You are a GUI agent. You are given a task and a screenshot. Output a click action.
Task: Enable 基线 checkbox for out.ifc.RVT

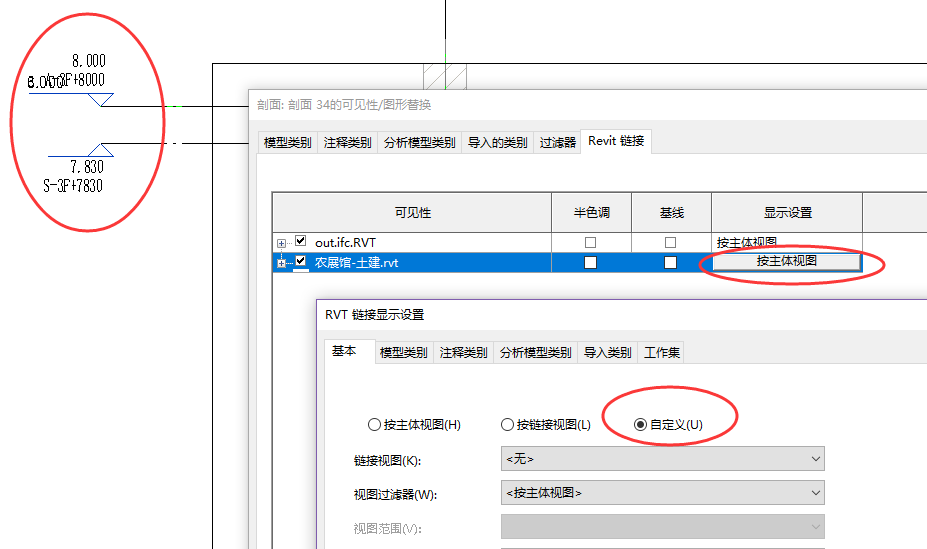(x=670, y=242)
